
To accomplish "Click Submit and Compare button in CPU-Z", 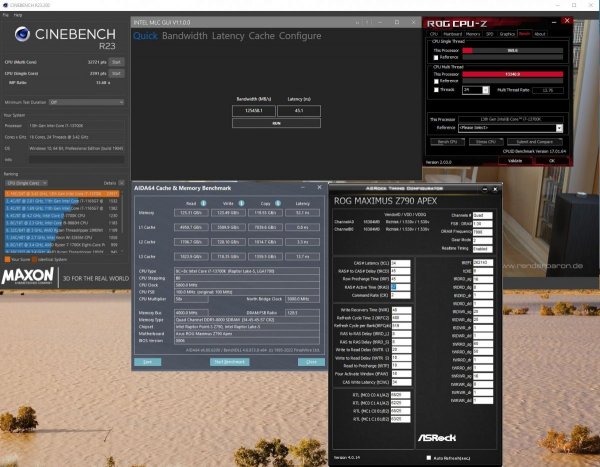I will [535, 142].
